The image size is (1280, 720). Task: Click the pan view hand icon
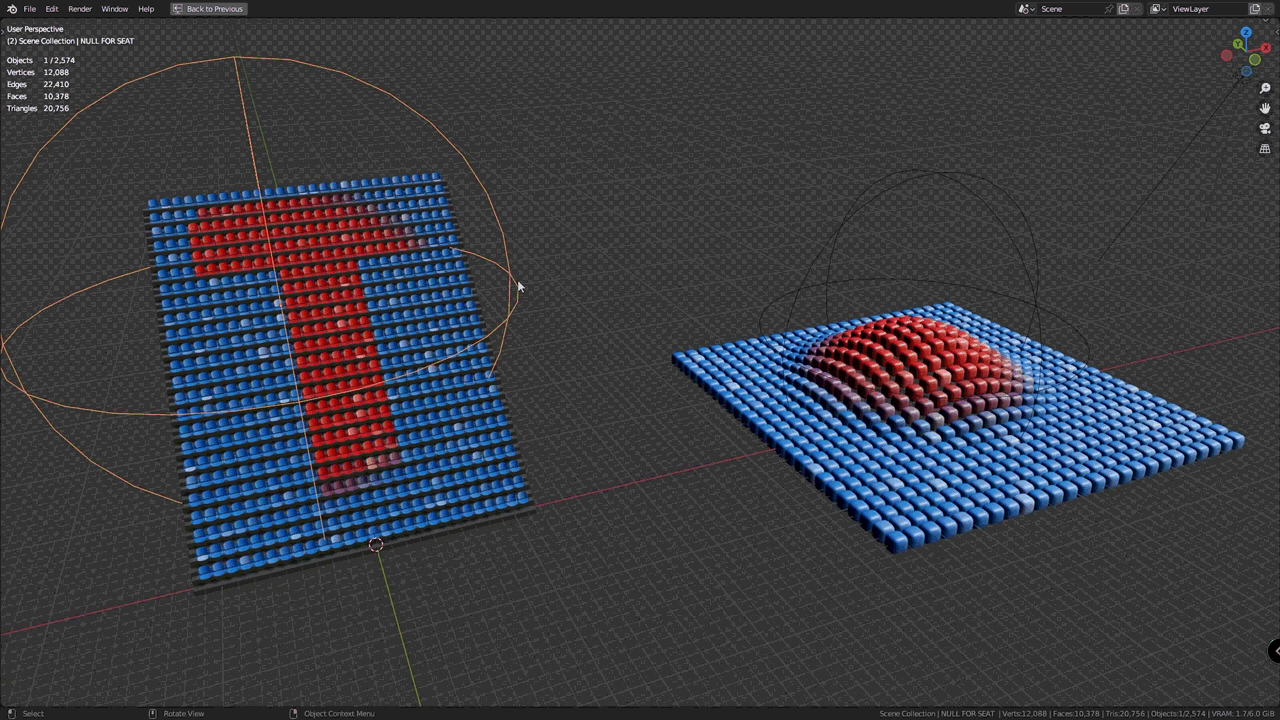pos(1265,108)
